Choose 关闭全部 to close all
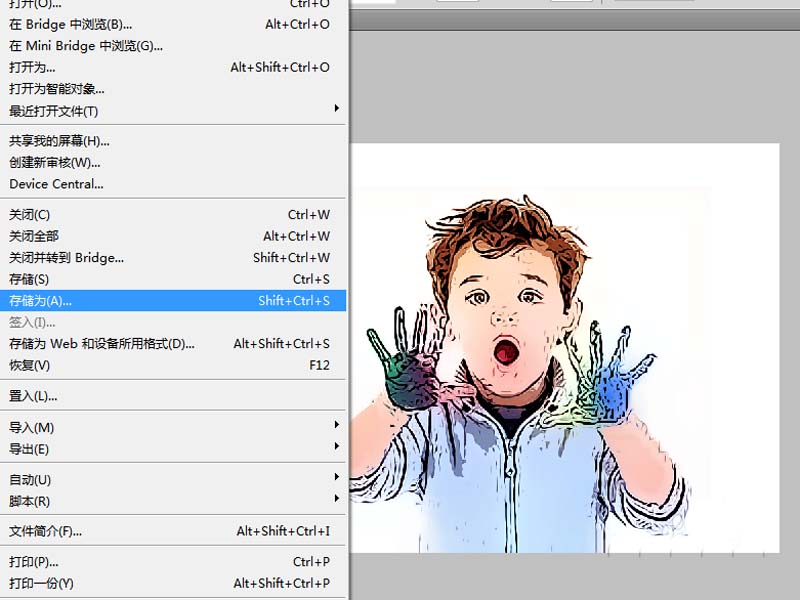Image resolution: width=800 pixels, height=600 pixels. 173,236
